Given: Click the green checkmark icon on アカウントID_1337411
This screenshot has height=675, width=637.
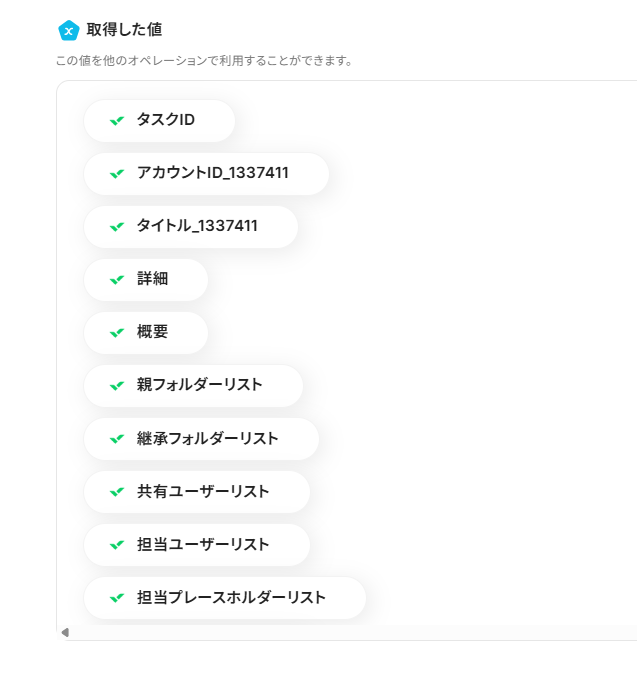Looking at the screenshot, I should [117, 174].
